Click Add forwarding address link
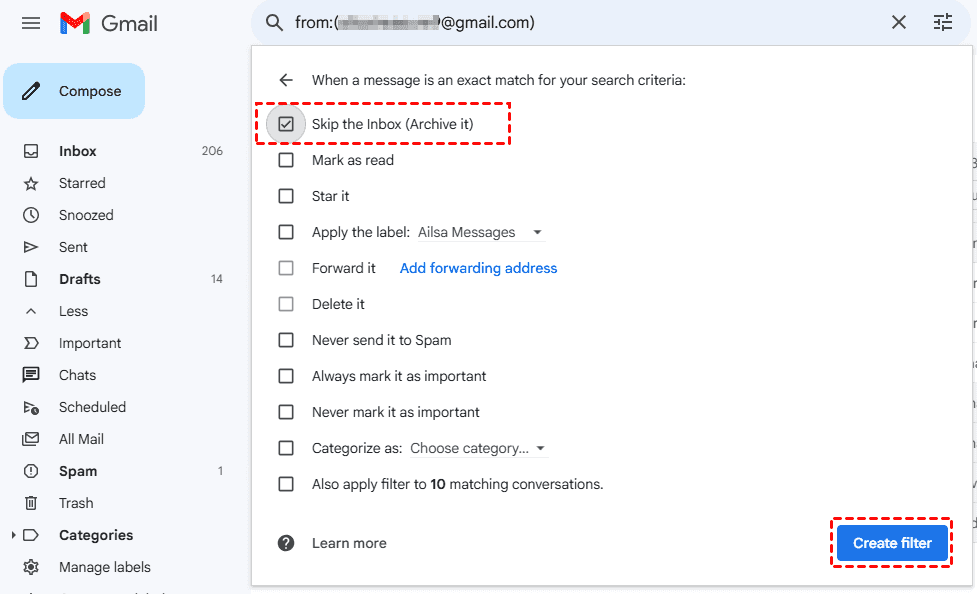The width and height of the screenshot is (977, 594). tap(478, 268)
